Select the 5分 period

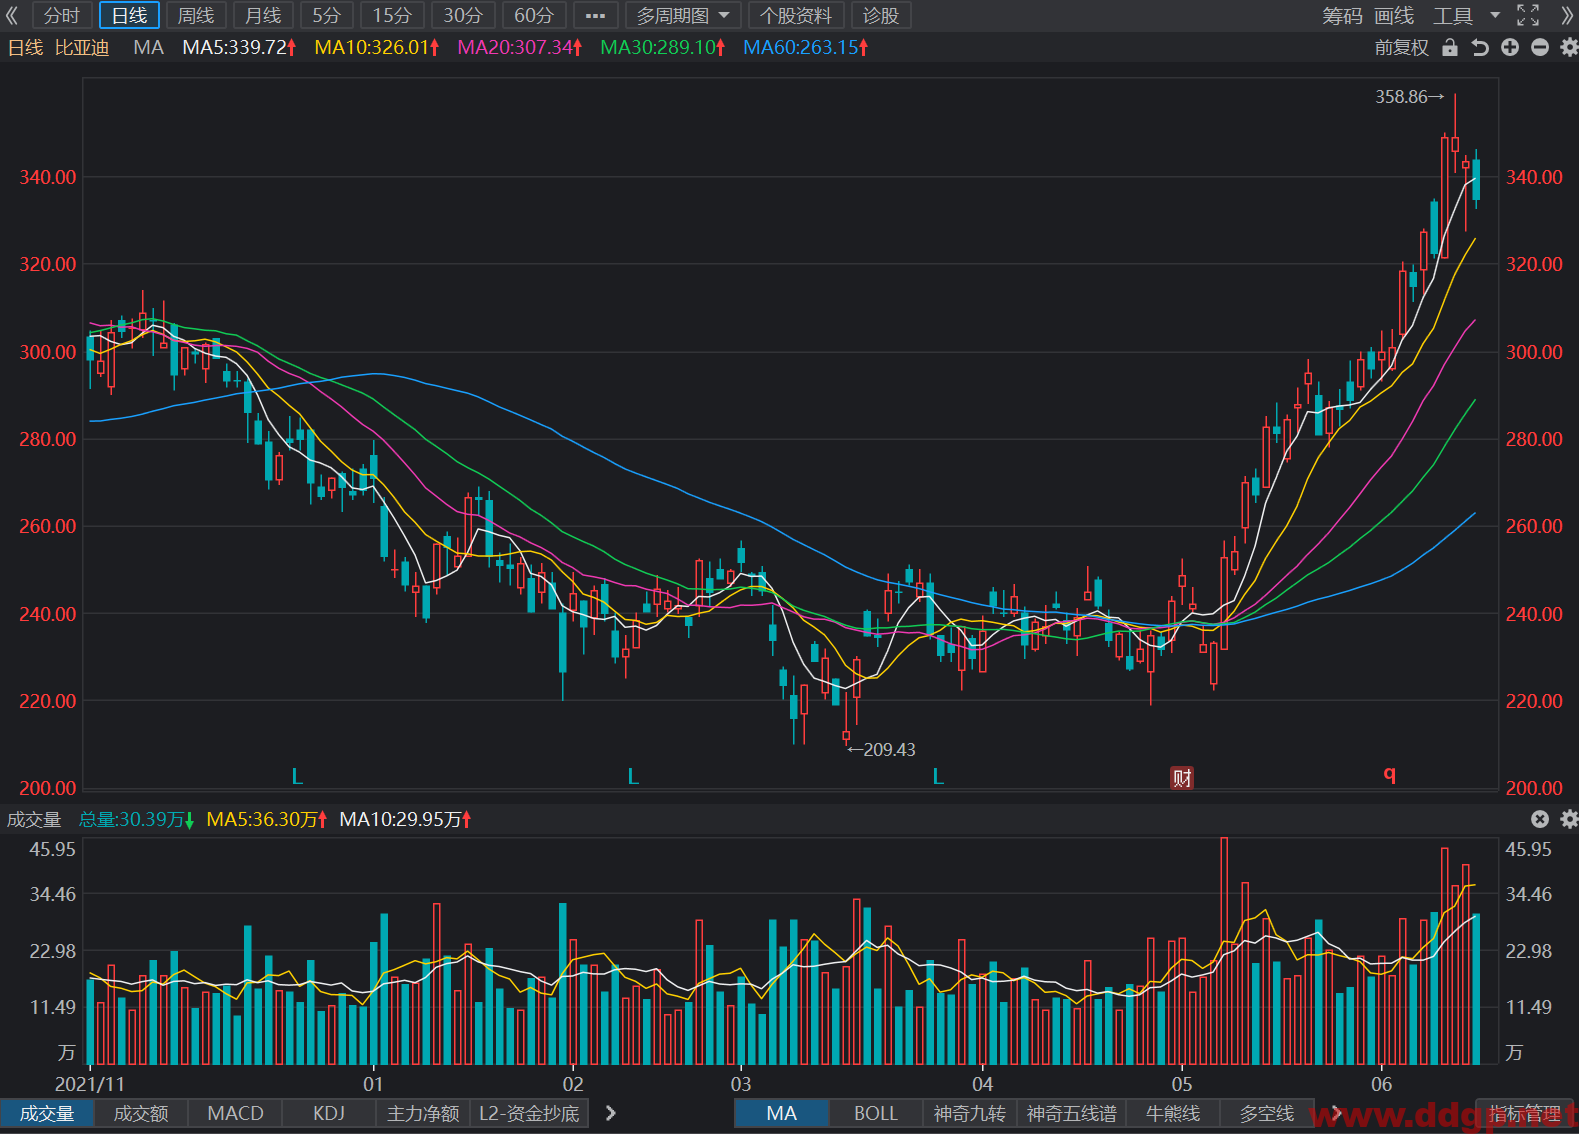pos(327,16)
